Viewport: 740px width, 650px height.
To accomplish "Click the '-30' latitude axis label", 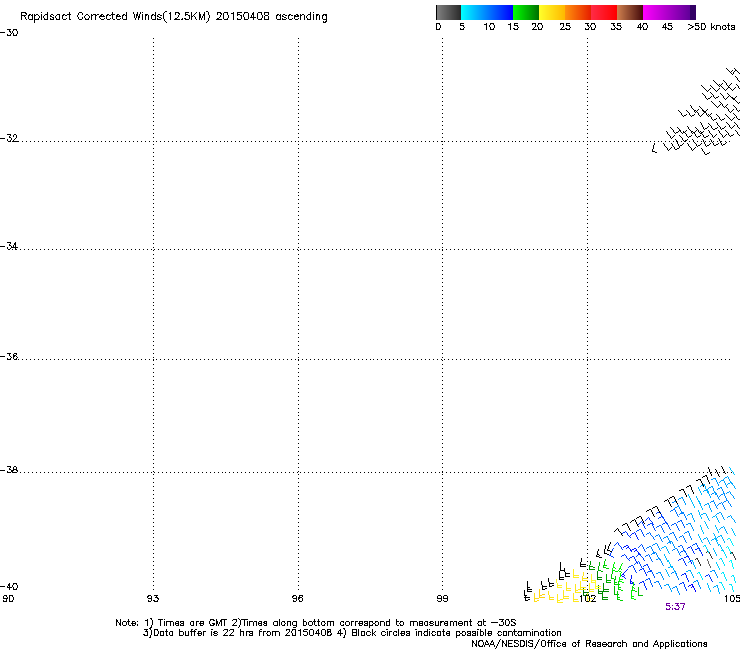I will [9, 33].
